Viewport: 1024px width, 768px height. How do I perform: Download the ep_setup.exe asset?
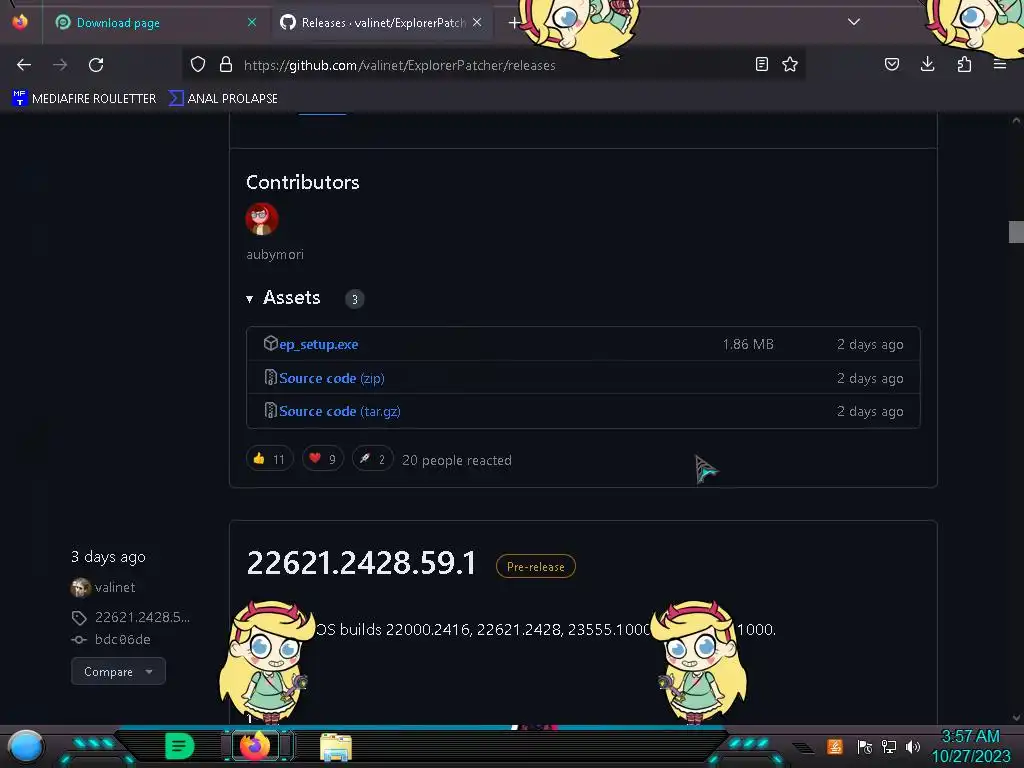pyautogui.click(x=319, y=344)
